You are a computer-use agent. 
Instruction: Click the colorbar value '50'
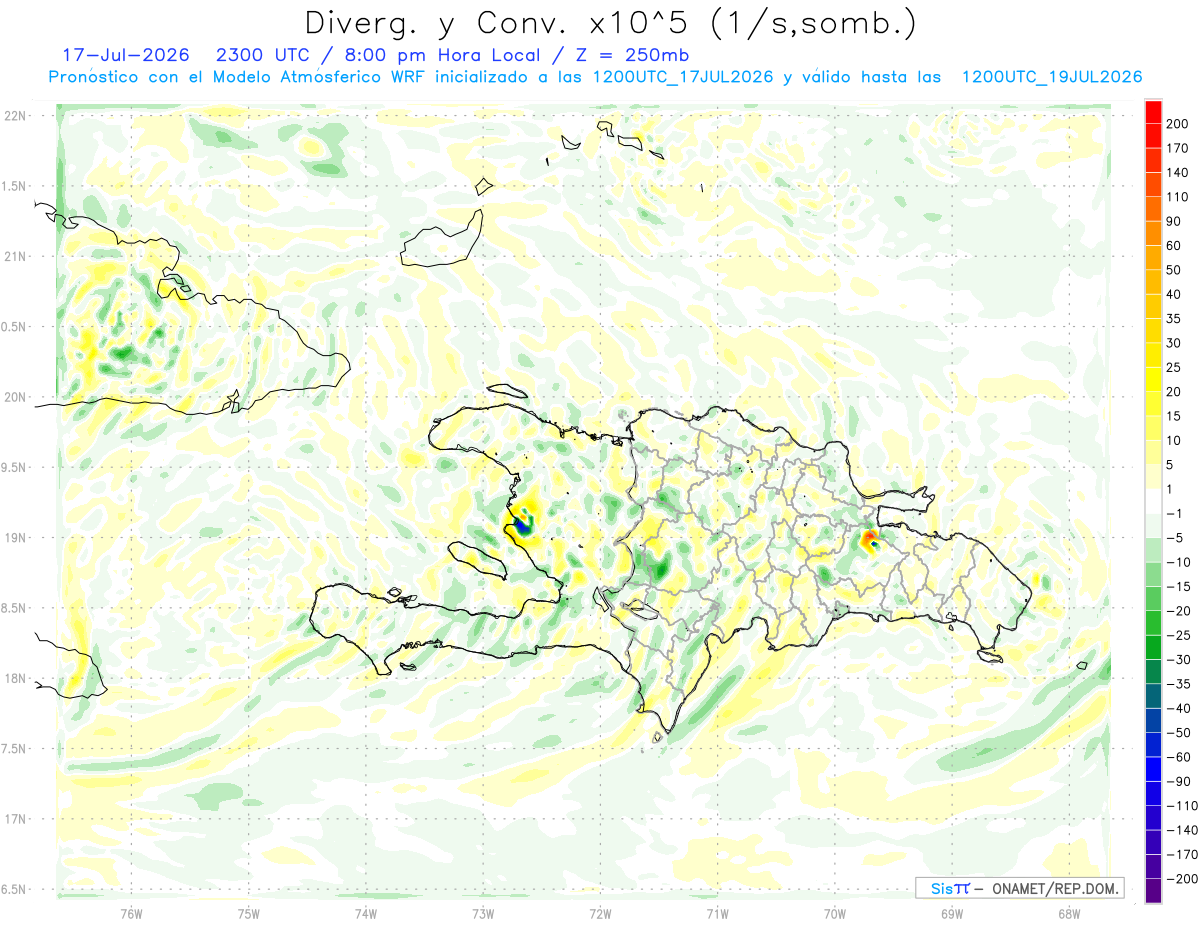[x=1174, y=270]
